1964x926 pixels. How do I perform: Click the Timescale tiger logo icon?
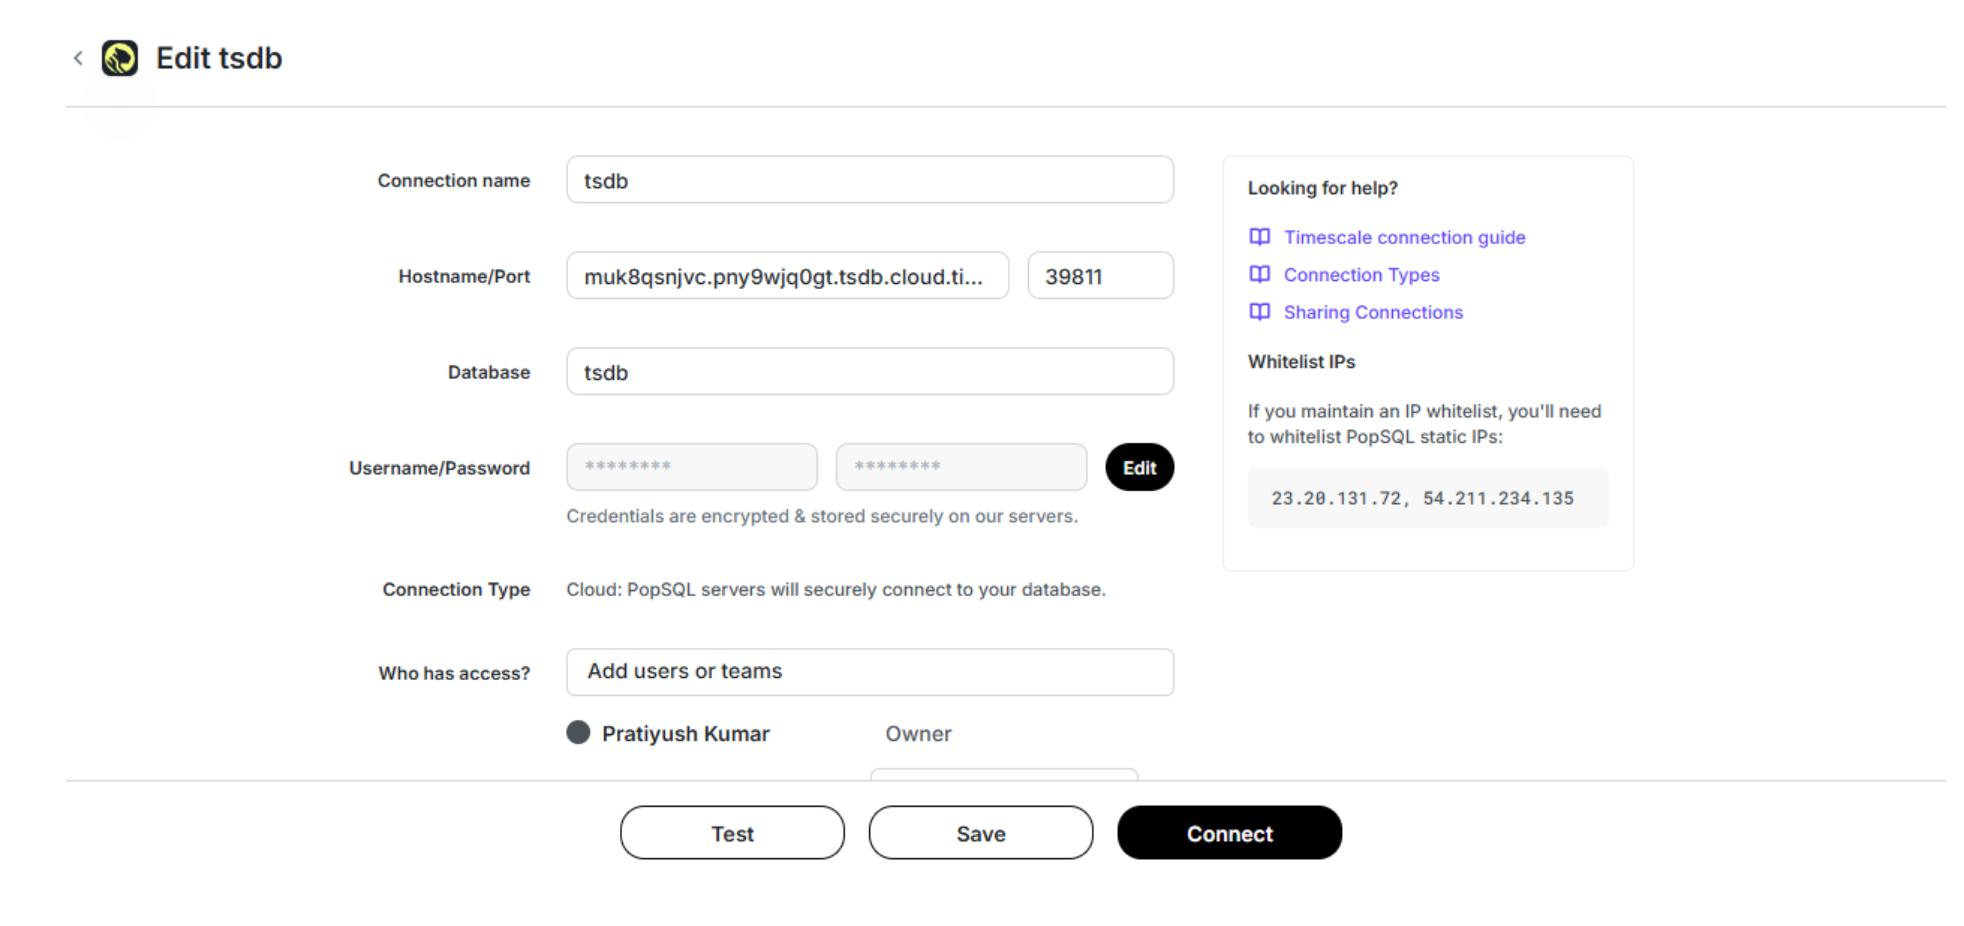(x=120, y=58)
